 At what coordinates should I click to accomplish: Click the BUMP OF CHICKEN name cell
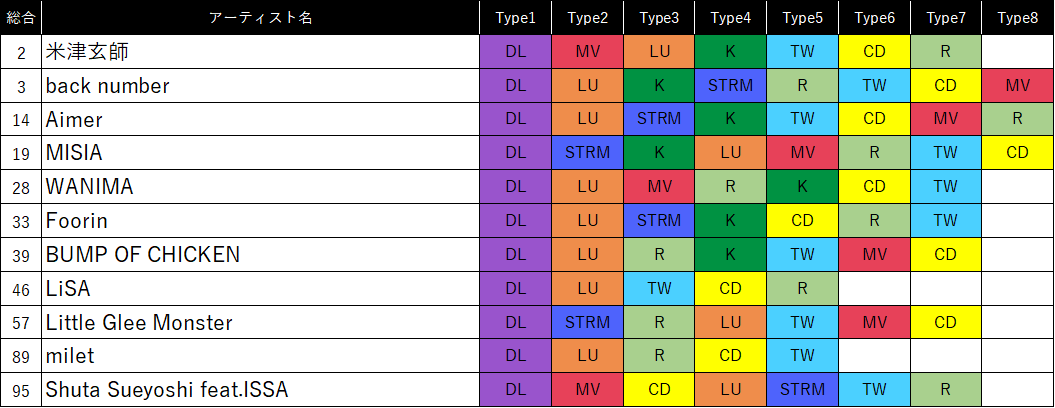click(260, 255)
